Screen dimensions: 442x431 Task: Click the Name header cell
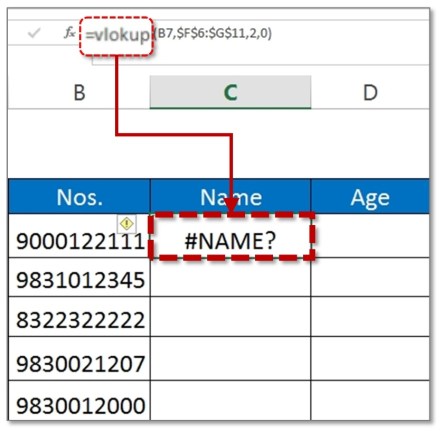pos(230,197)
